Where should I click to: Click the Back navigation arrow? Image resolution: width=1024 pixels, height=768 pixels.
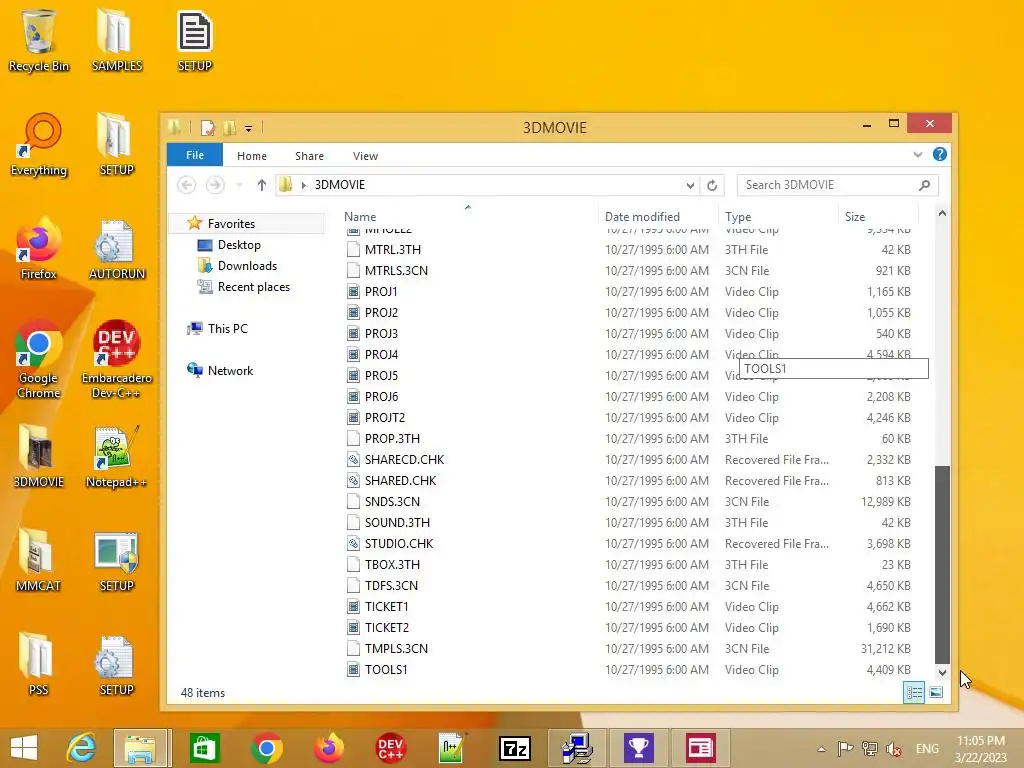186,185
